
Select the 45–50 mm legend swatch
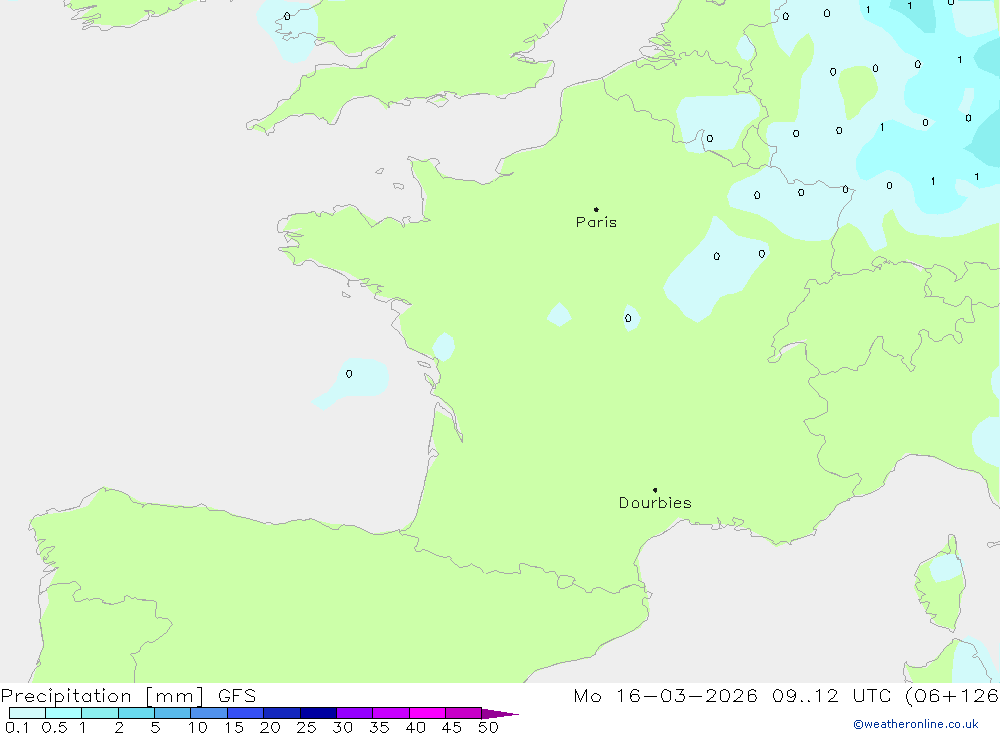[464, 713]
